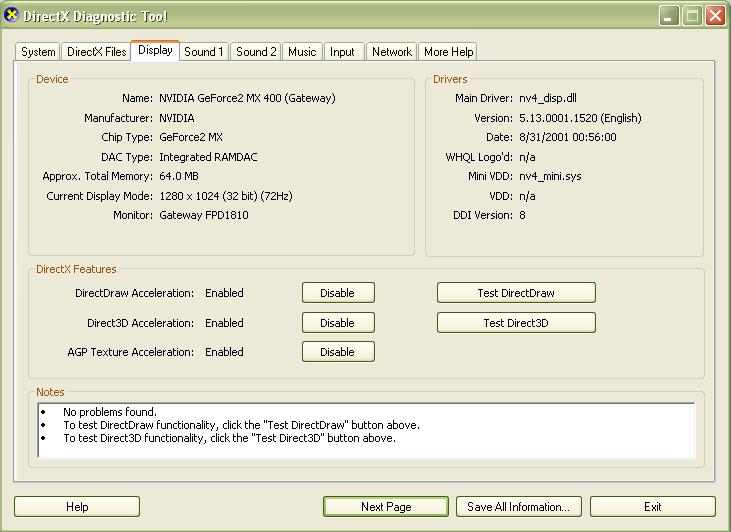
Task: Open the Music tab
Action: click(302, 52)
